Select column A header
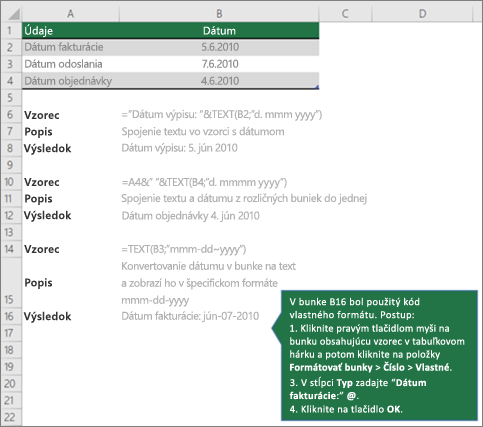 [70, 14]
